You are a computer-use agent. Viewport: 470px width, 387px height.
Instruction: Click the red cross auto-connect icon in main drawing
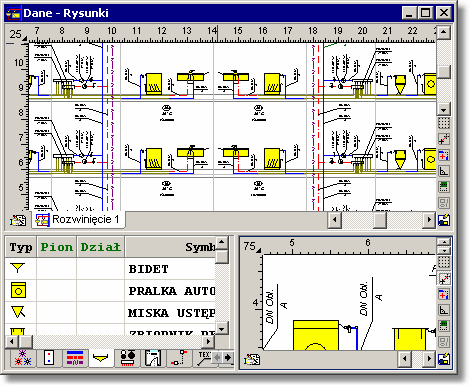point(444,155)
